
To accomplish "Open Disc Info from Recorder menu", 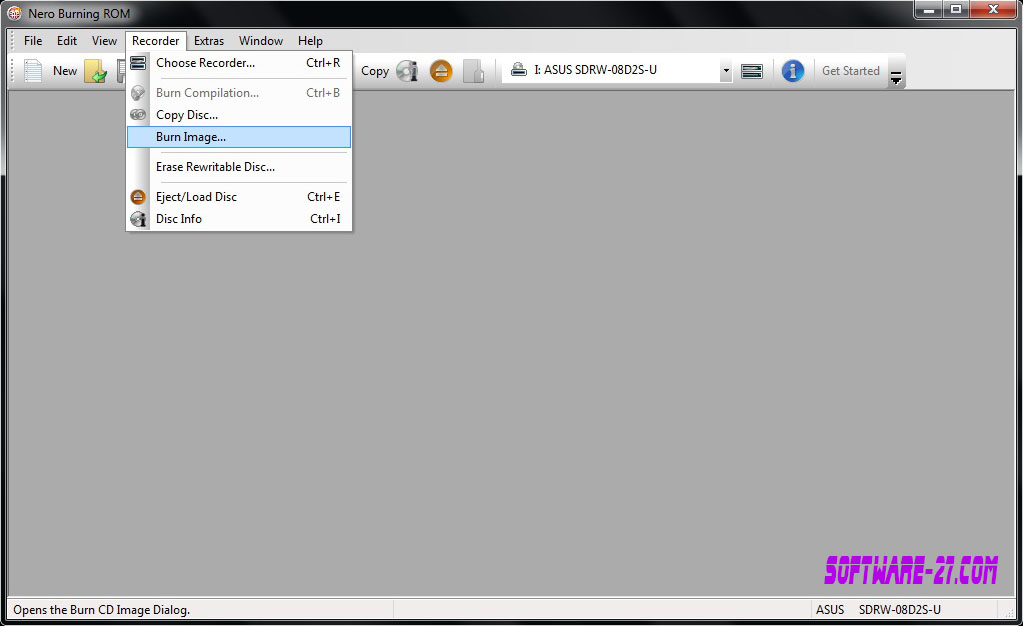I will click(239, 219).
